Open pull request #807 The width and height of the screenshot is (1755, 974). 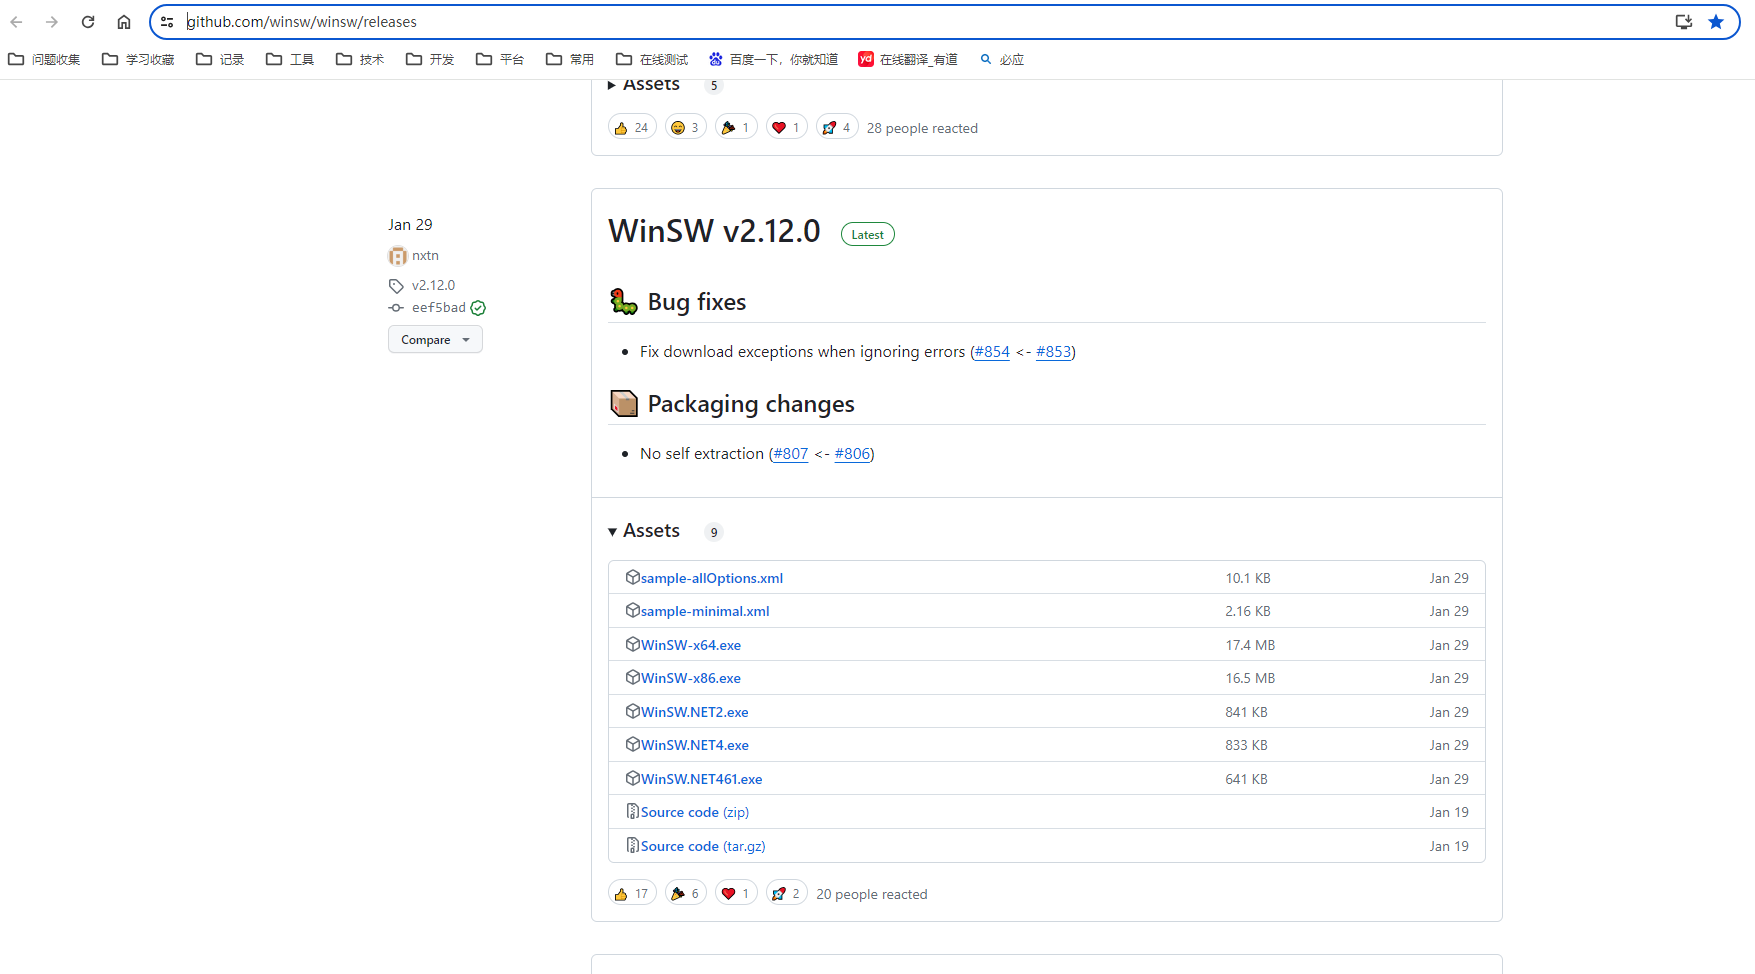click(791, 454)
